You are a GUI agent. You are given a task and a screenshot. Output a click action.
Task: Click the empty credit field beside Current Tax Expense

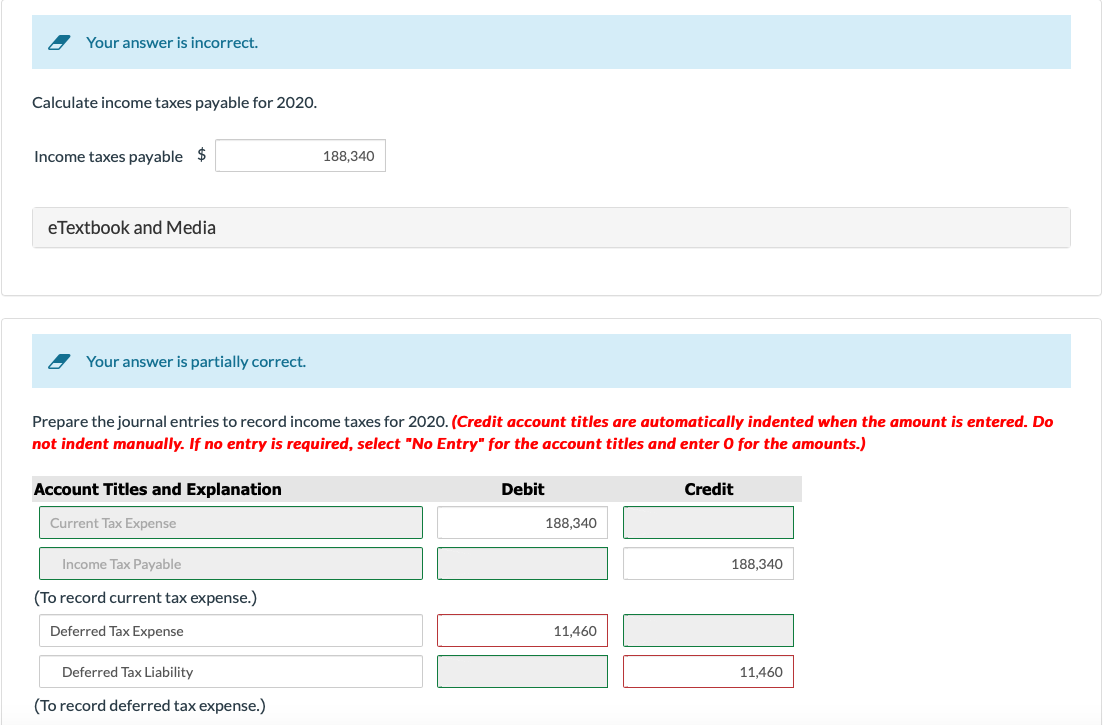pyautogui.click(x=708, y=522)
